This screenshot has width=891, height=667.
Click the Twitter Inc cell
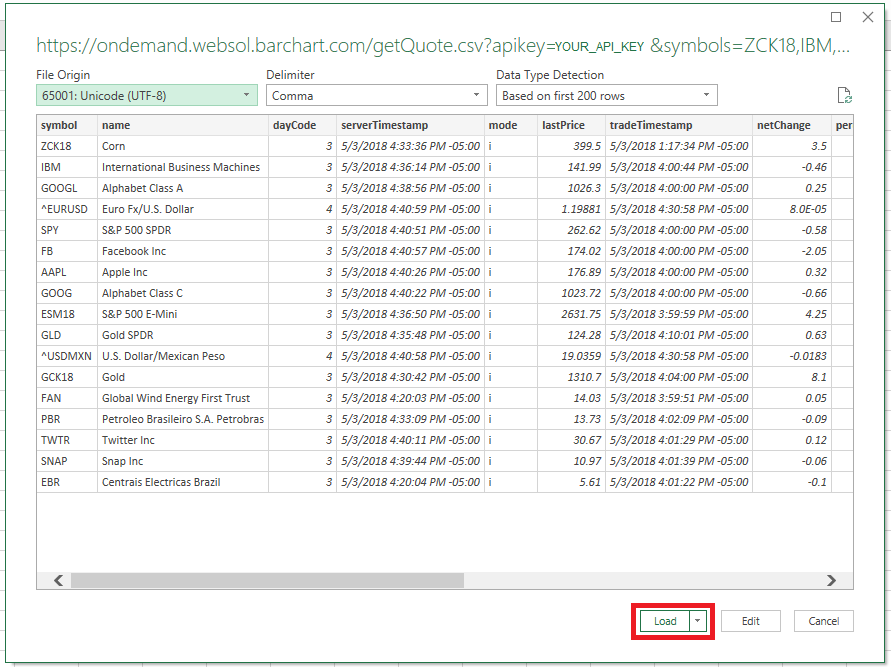pyautogui.click(x=182, y=440)
